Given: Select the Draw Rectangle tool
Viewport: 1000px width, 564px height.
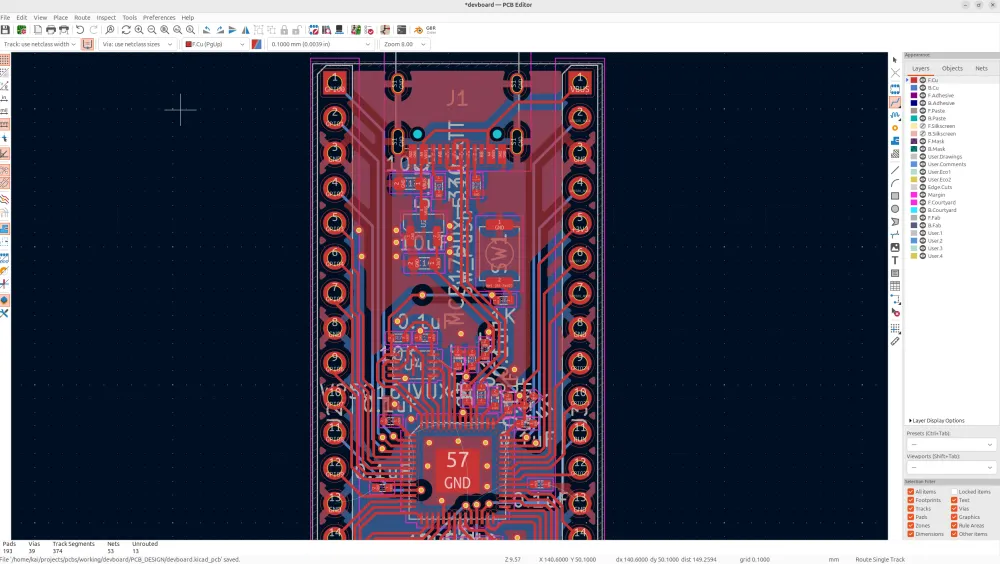Looking at the screenshot, I should 895,196.
